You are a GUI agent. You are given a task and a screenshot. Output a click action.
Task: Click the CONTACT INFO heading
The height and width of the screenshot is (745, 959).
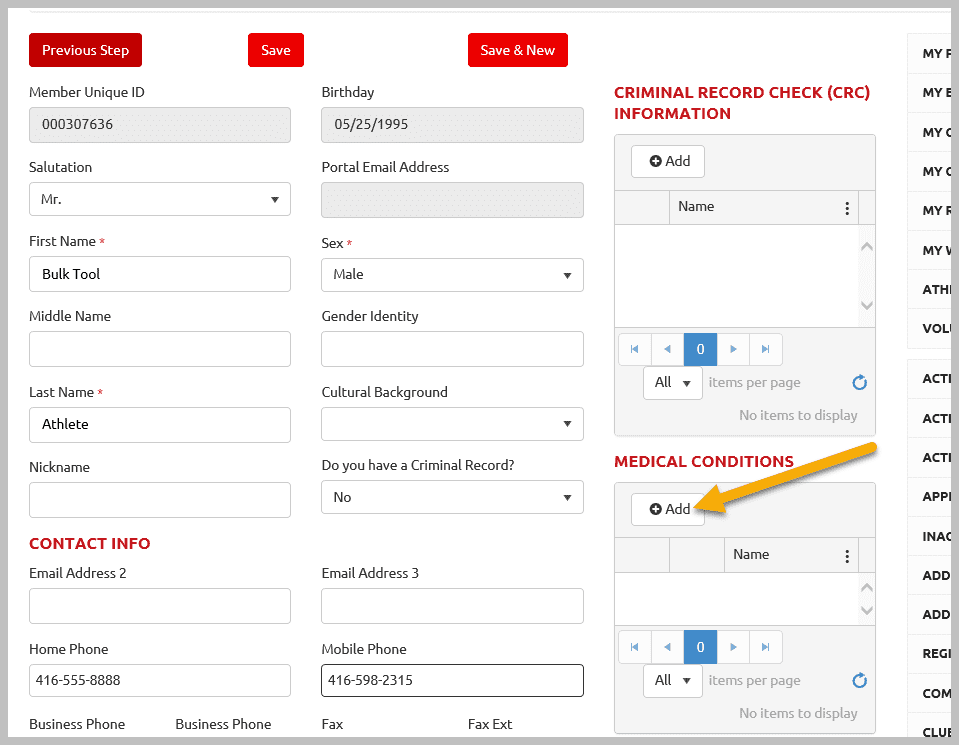pos(90,544)
